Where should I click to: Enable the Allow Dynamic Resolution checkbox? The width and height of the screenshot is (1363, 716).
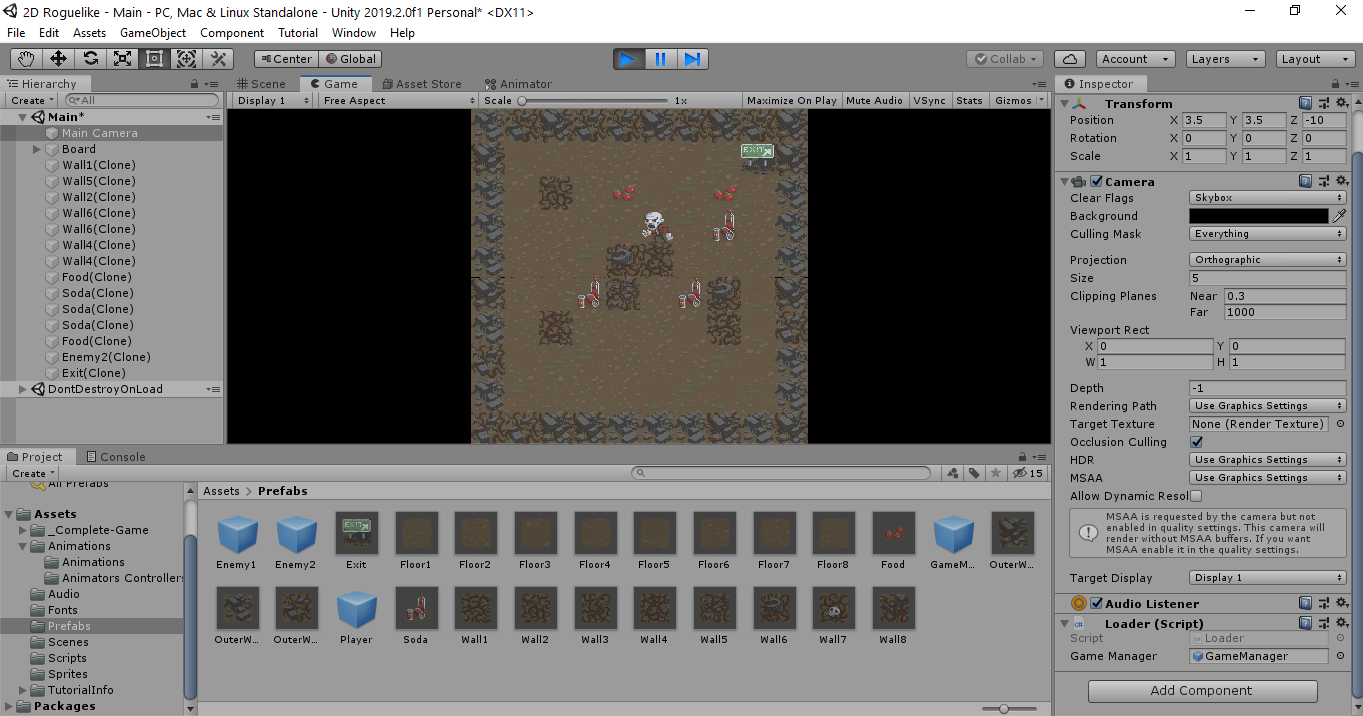[1197, 496]
